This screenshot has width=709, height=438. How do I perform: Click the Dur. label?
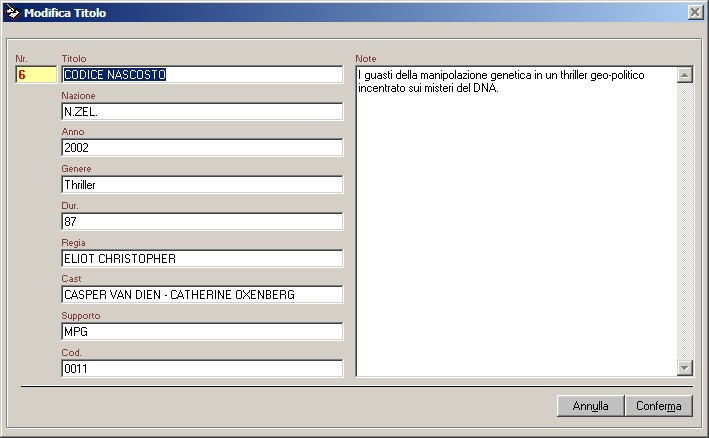[70, 206]
